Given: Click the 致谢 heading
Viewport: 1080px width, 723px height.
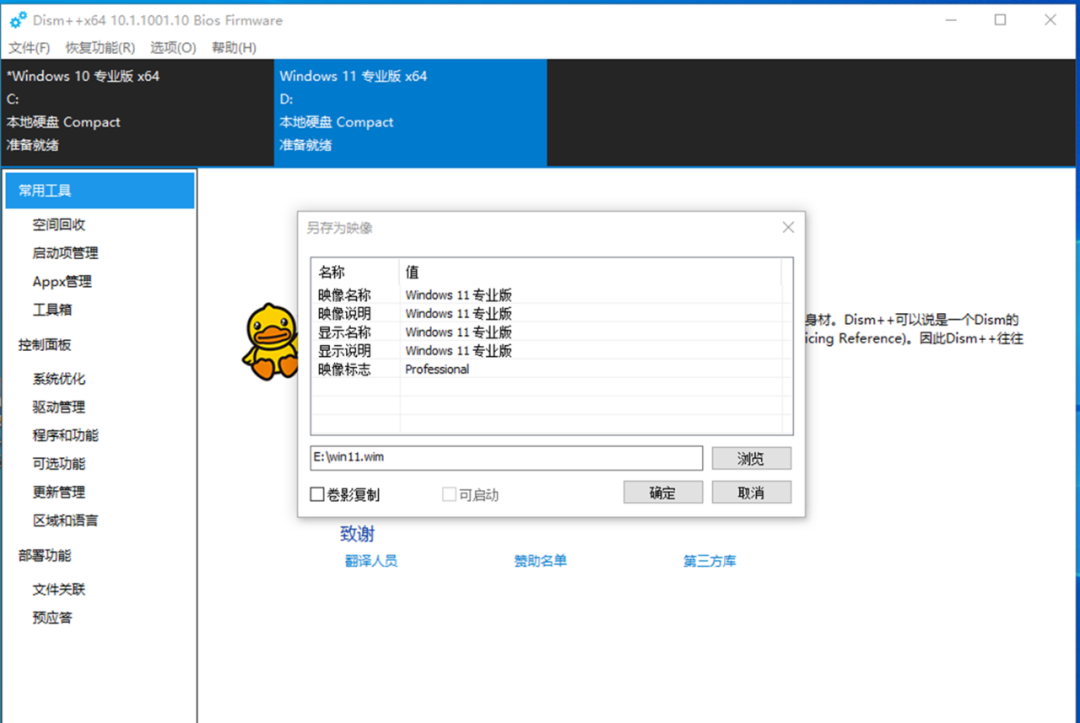Looking at the screenshot, I should tap(357, 534).
